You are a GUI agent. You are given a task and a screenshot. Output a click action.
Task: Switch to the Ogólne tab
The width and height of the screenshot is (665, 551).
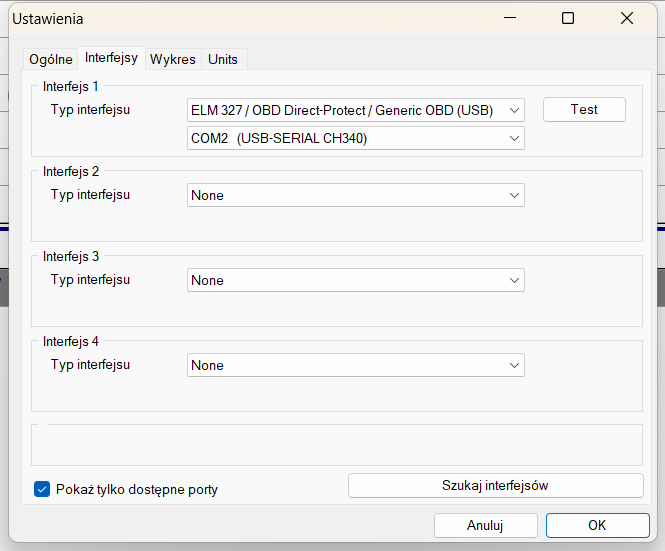50,59
